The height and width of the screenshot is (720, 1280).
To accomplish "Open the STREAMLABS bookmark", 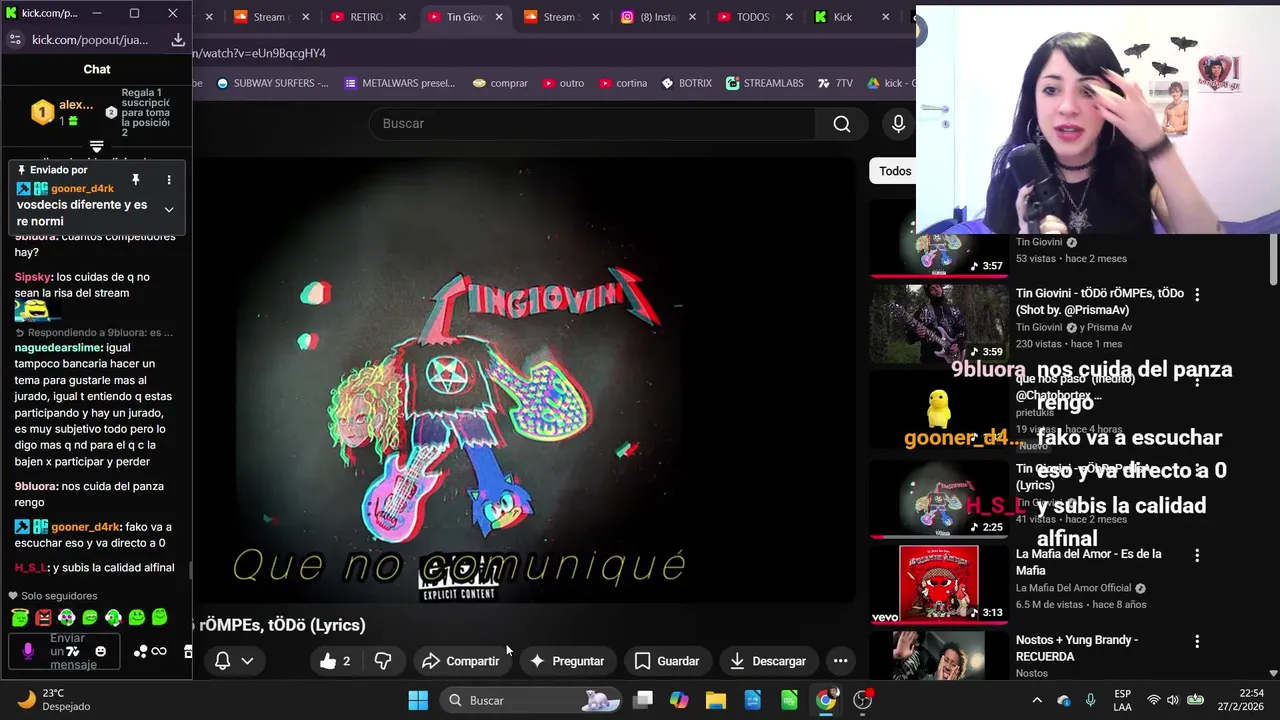I will pos(765,83).
